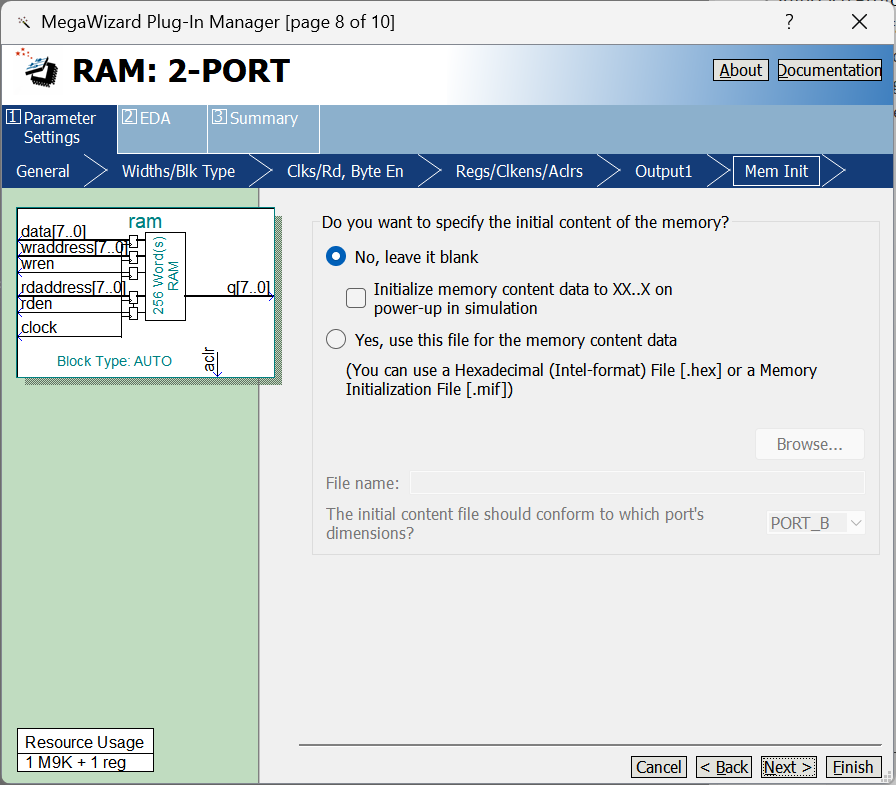
Task: Click the RAM chip logo icon
Action: (37, 68)
